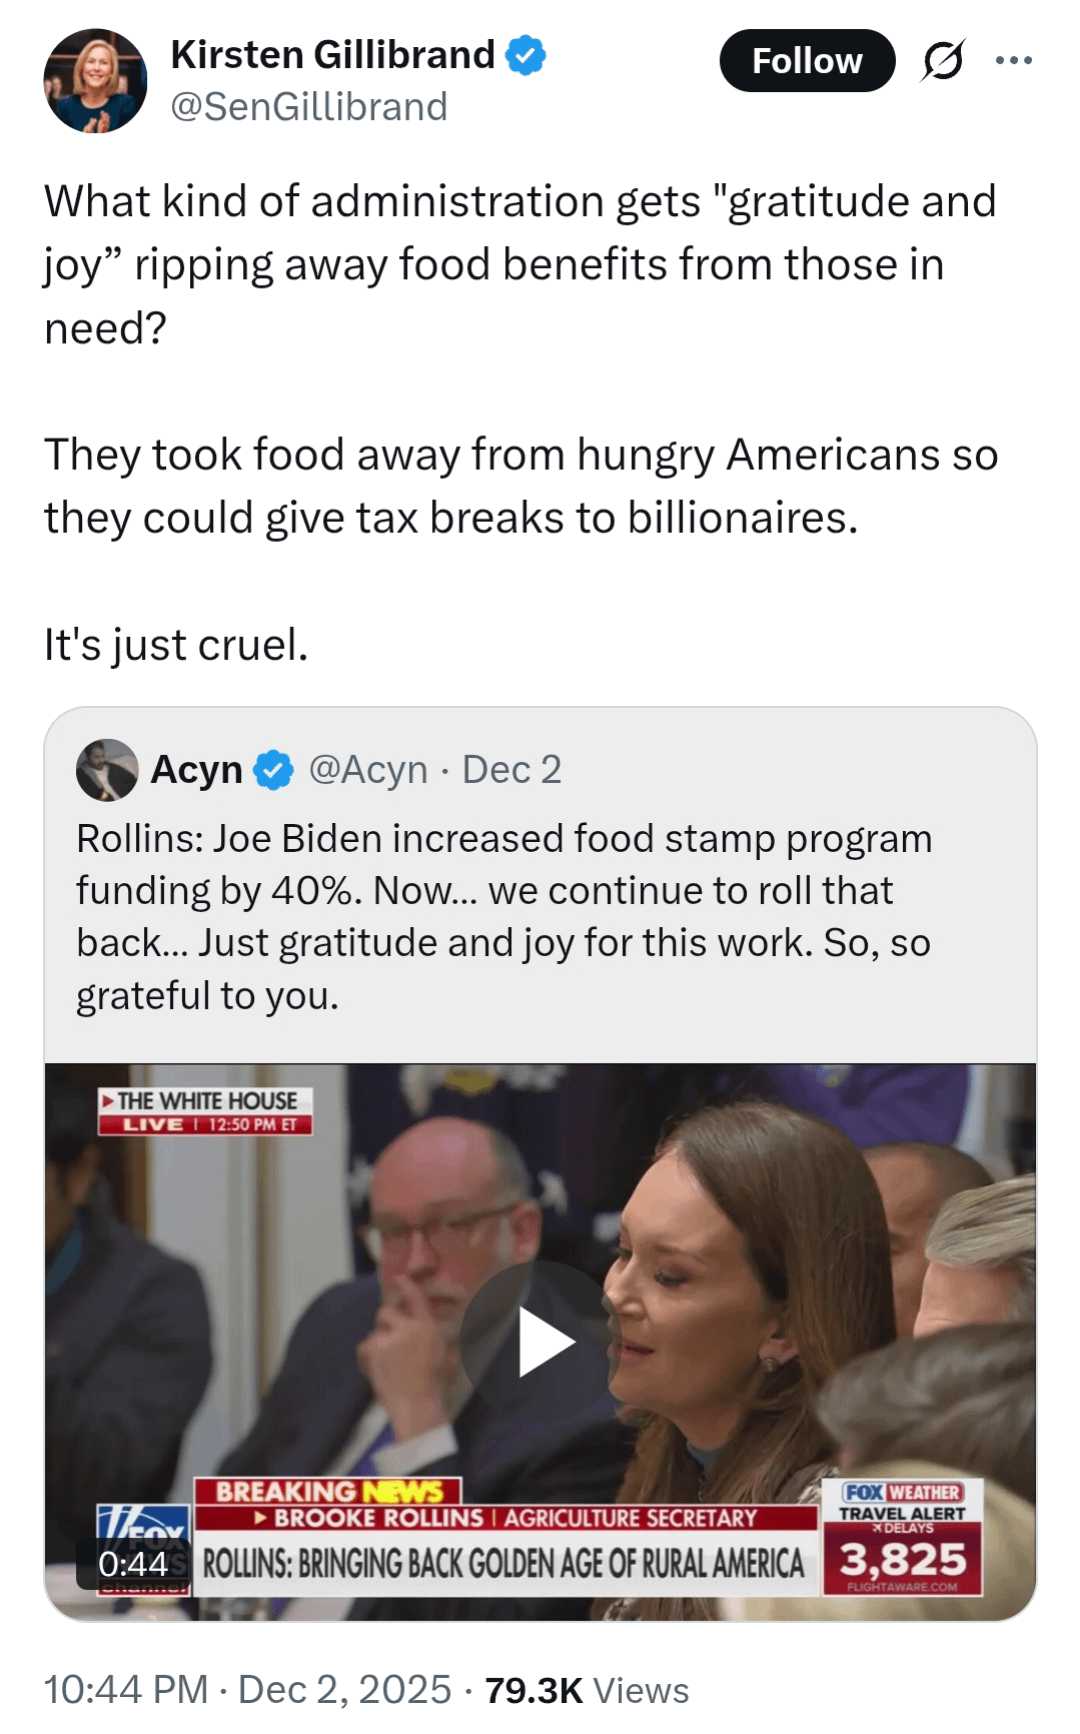
Task: Open Acyn's small avatar in quoted post
Action: (x=107, y=770)
